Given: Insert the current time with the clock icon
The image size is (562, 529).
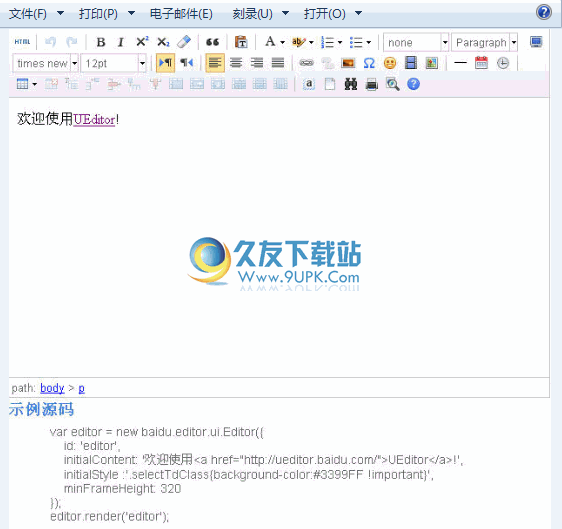Looking at the screenshot, I should tap(503, 63).
